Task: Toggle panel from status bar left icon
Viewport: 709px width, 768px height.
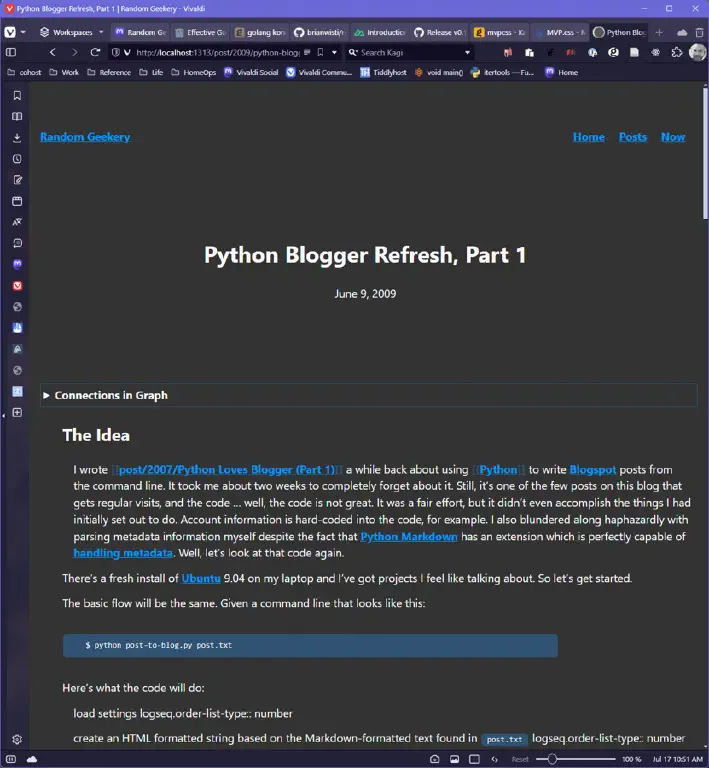Action: click(11, 759)
